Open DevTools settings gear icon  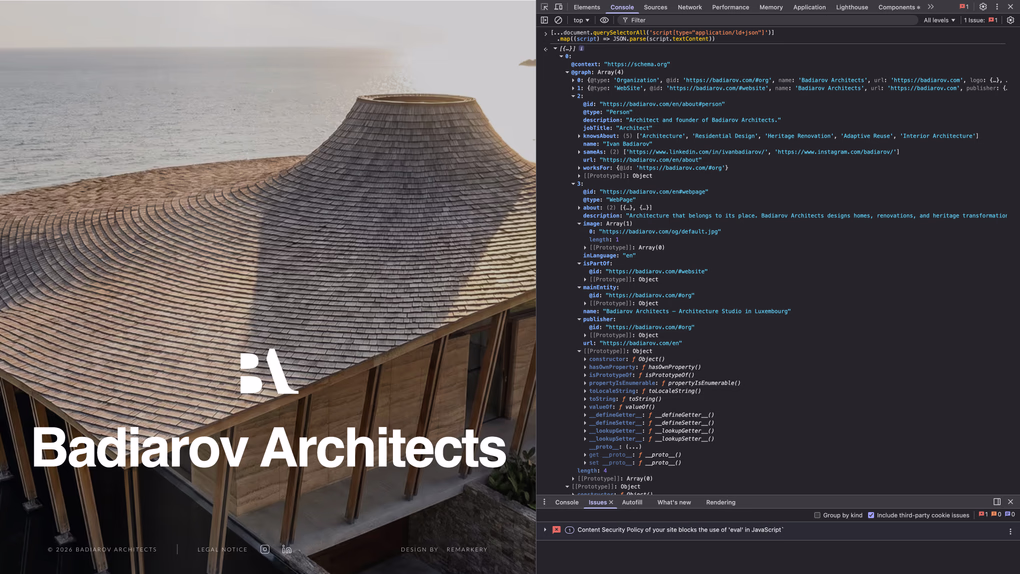983,7
